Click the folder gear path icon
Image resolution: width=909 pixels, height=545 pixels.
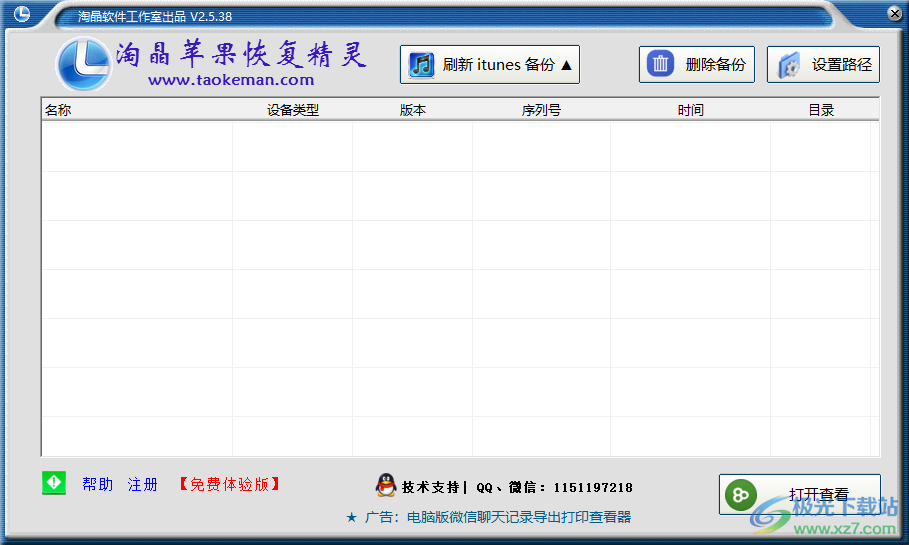tap(789, 64)
